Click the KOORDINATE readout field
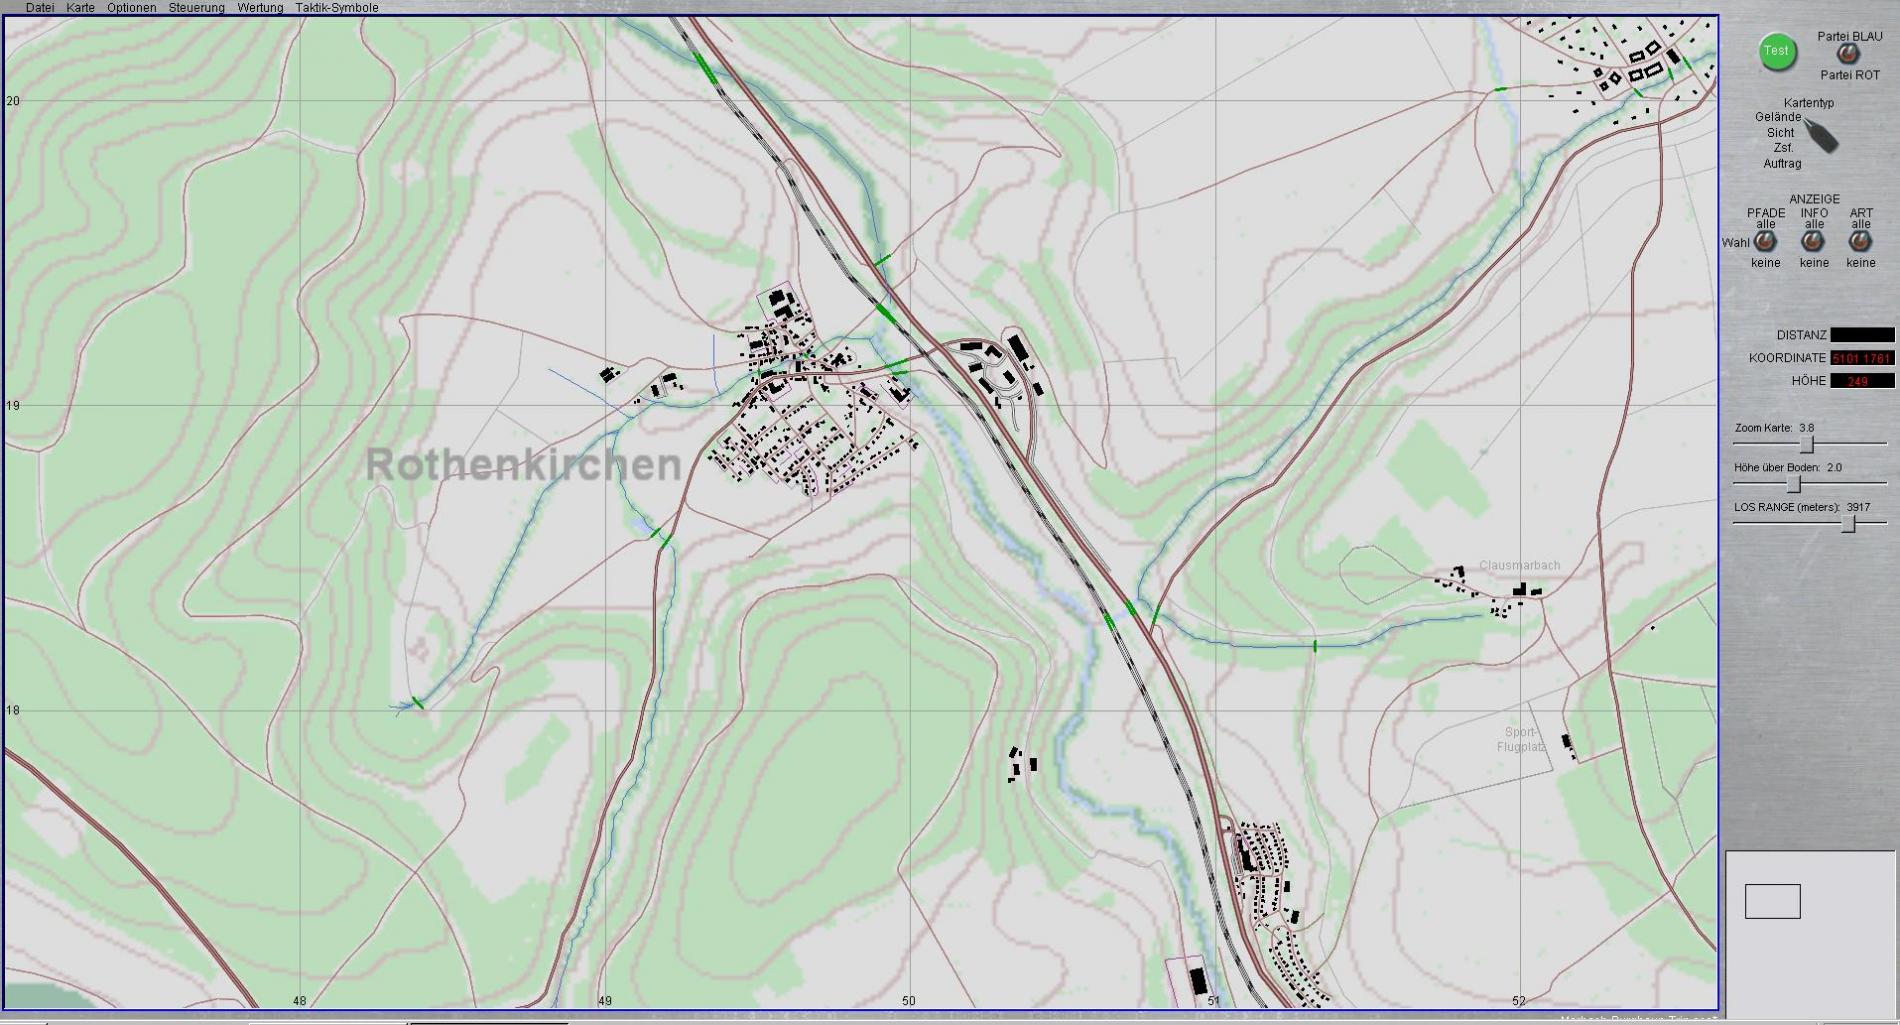This screenshot has width=1900, height=1025. (x=1861, y=358)
